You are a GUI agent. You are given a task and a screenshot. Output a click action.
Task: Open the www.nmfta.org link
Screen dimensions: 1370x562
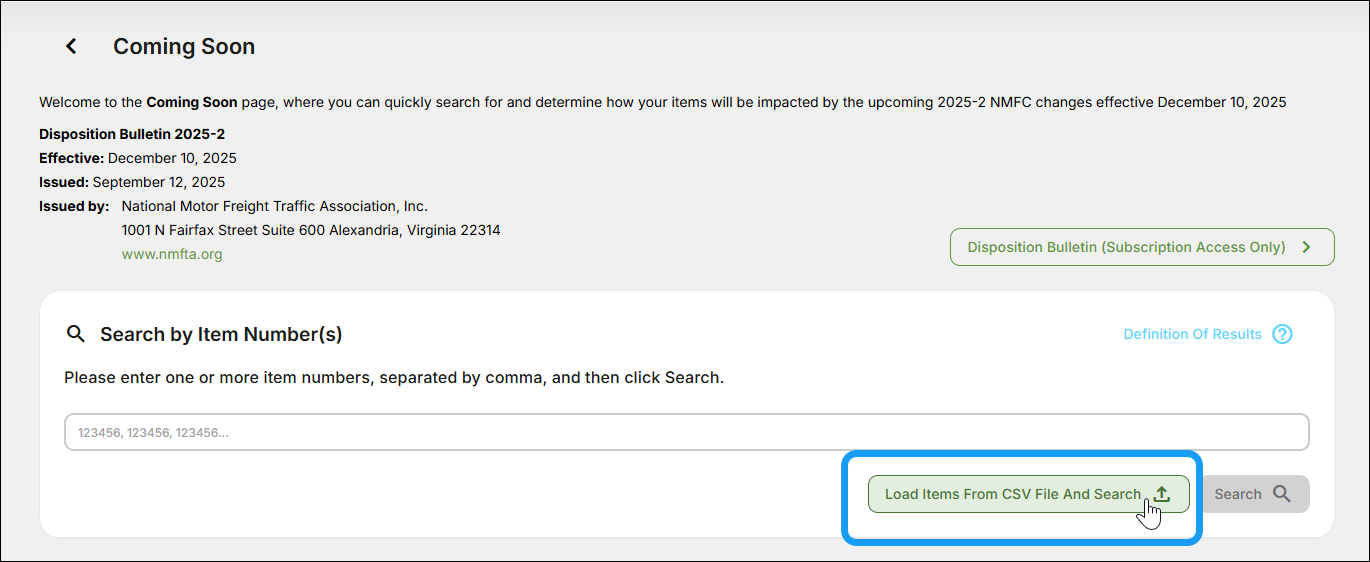point(172,254)
